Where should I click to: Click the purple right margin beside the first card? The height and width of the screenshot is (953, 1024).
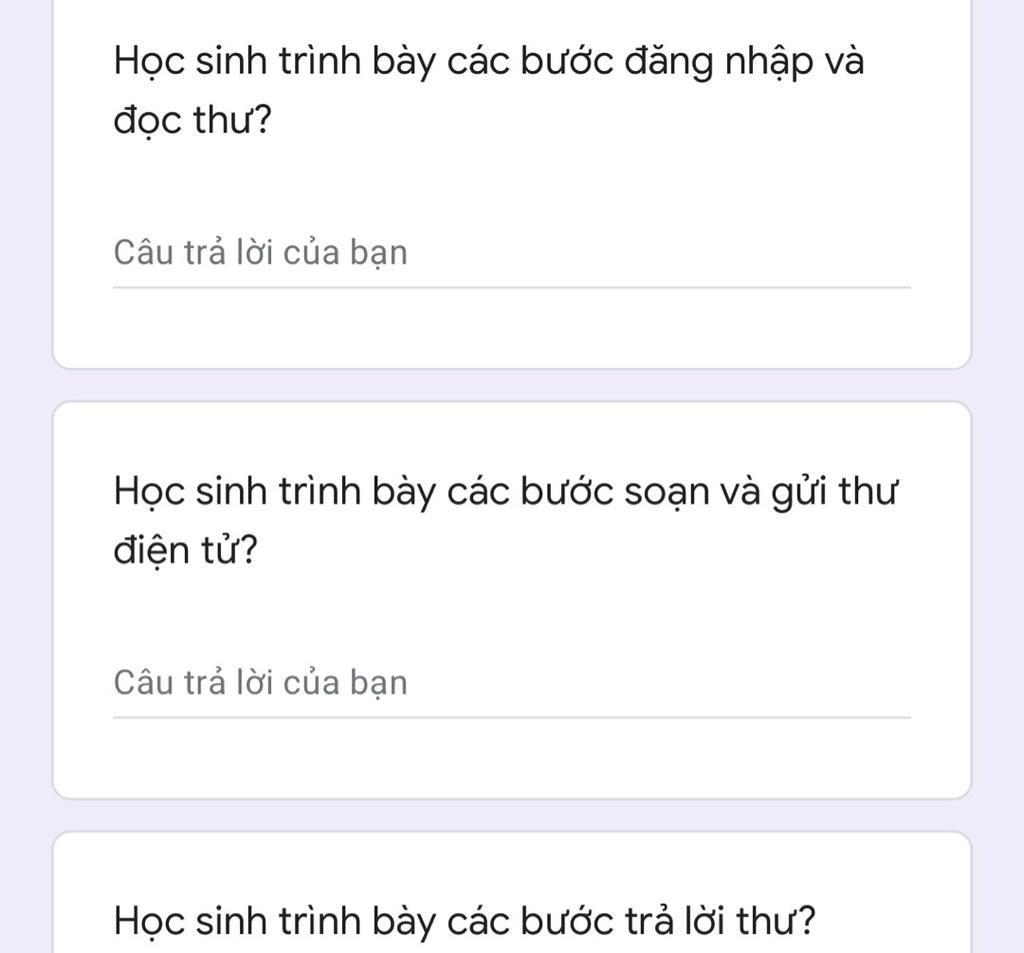[x=997, y=180]
